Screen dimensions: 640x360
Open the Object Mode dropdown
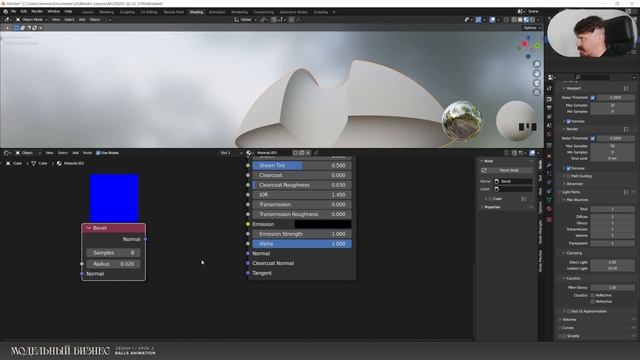point(31,20)
